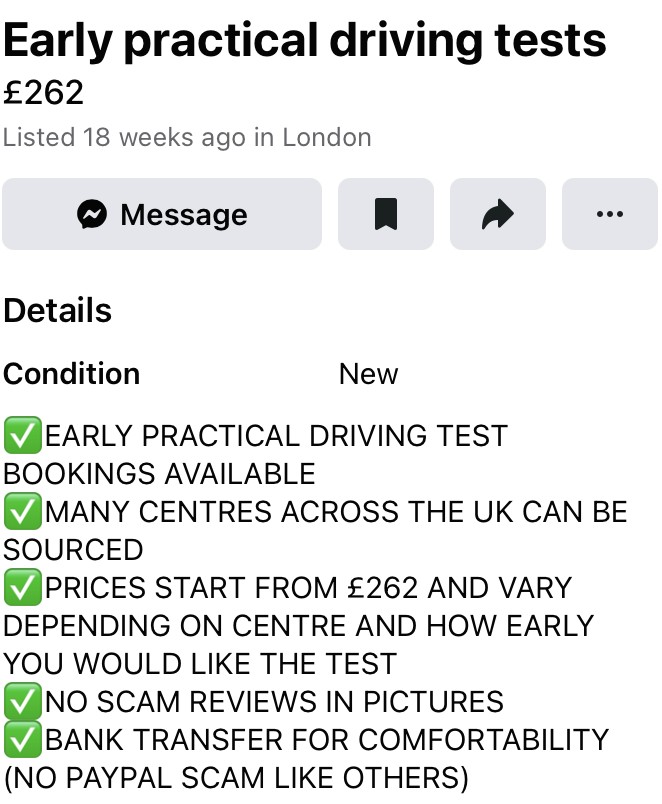Click green checkmark before 'NO SCAM REVIEWS'
The width and height of the screenshot is (662, 804).
tap(21, 702)
